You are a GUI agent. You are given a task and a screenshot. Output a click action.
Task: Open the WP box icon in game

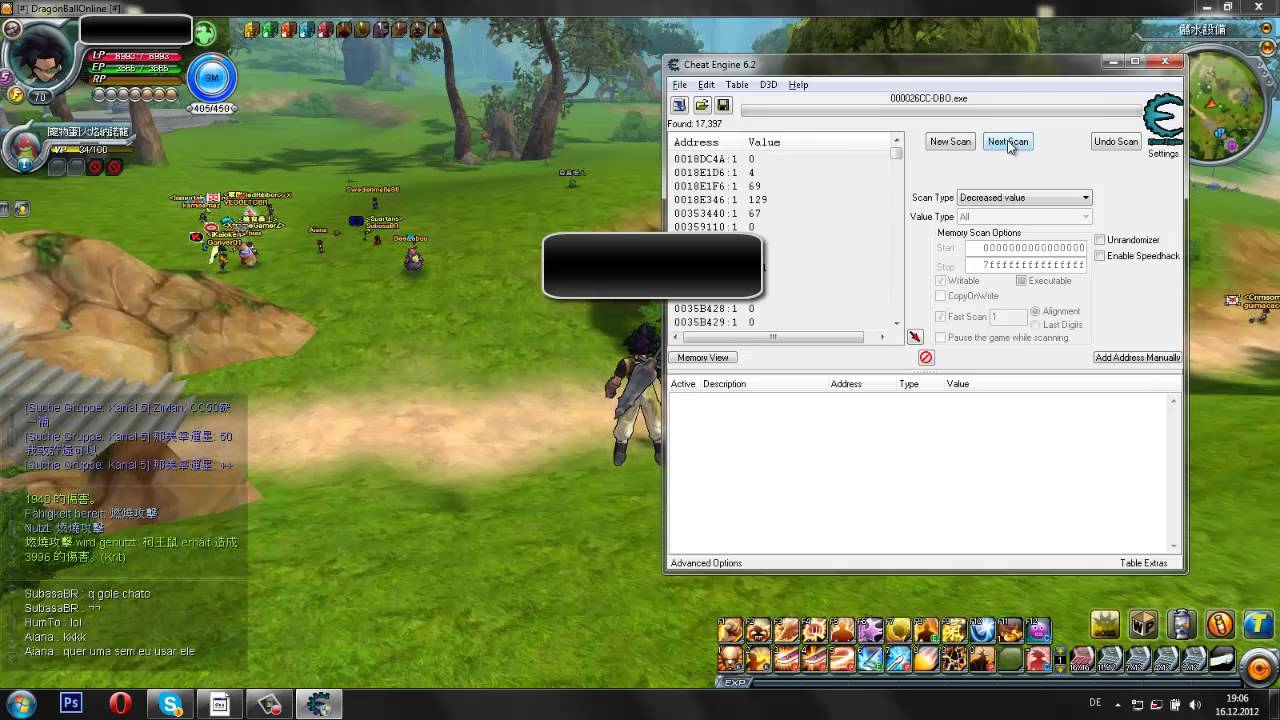coord(1142,624)
